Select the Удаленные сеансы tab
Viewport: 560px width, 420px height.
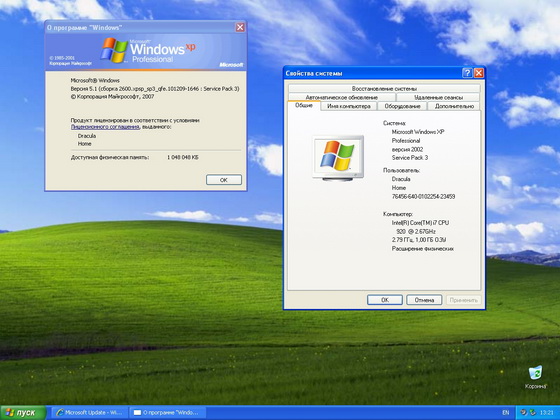point(438,97)
